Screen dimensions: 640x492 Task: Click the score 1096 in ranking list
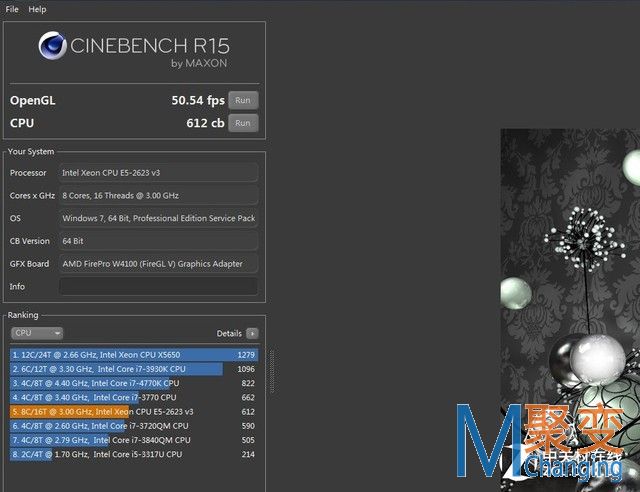coord(246,369)
